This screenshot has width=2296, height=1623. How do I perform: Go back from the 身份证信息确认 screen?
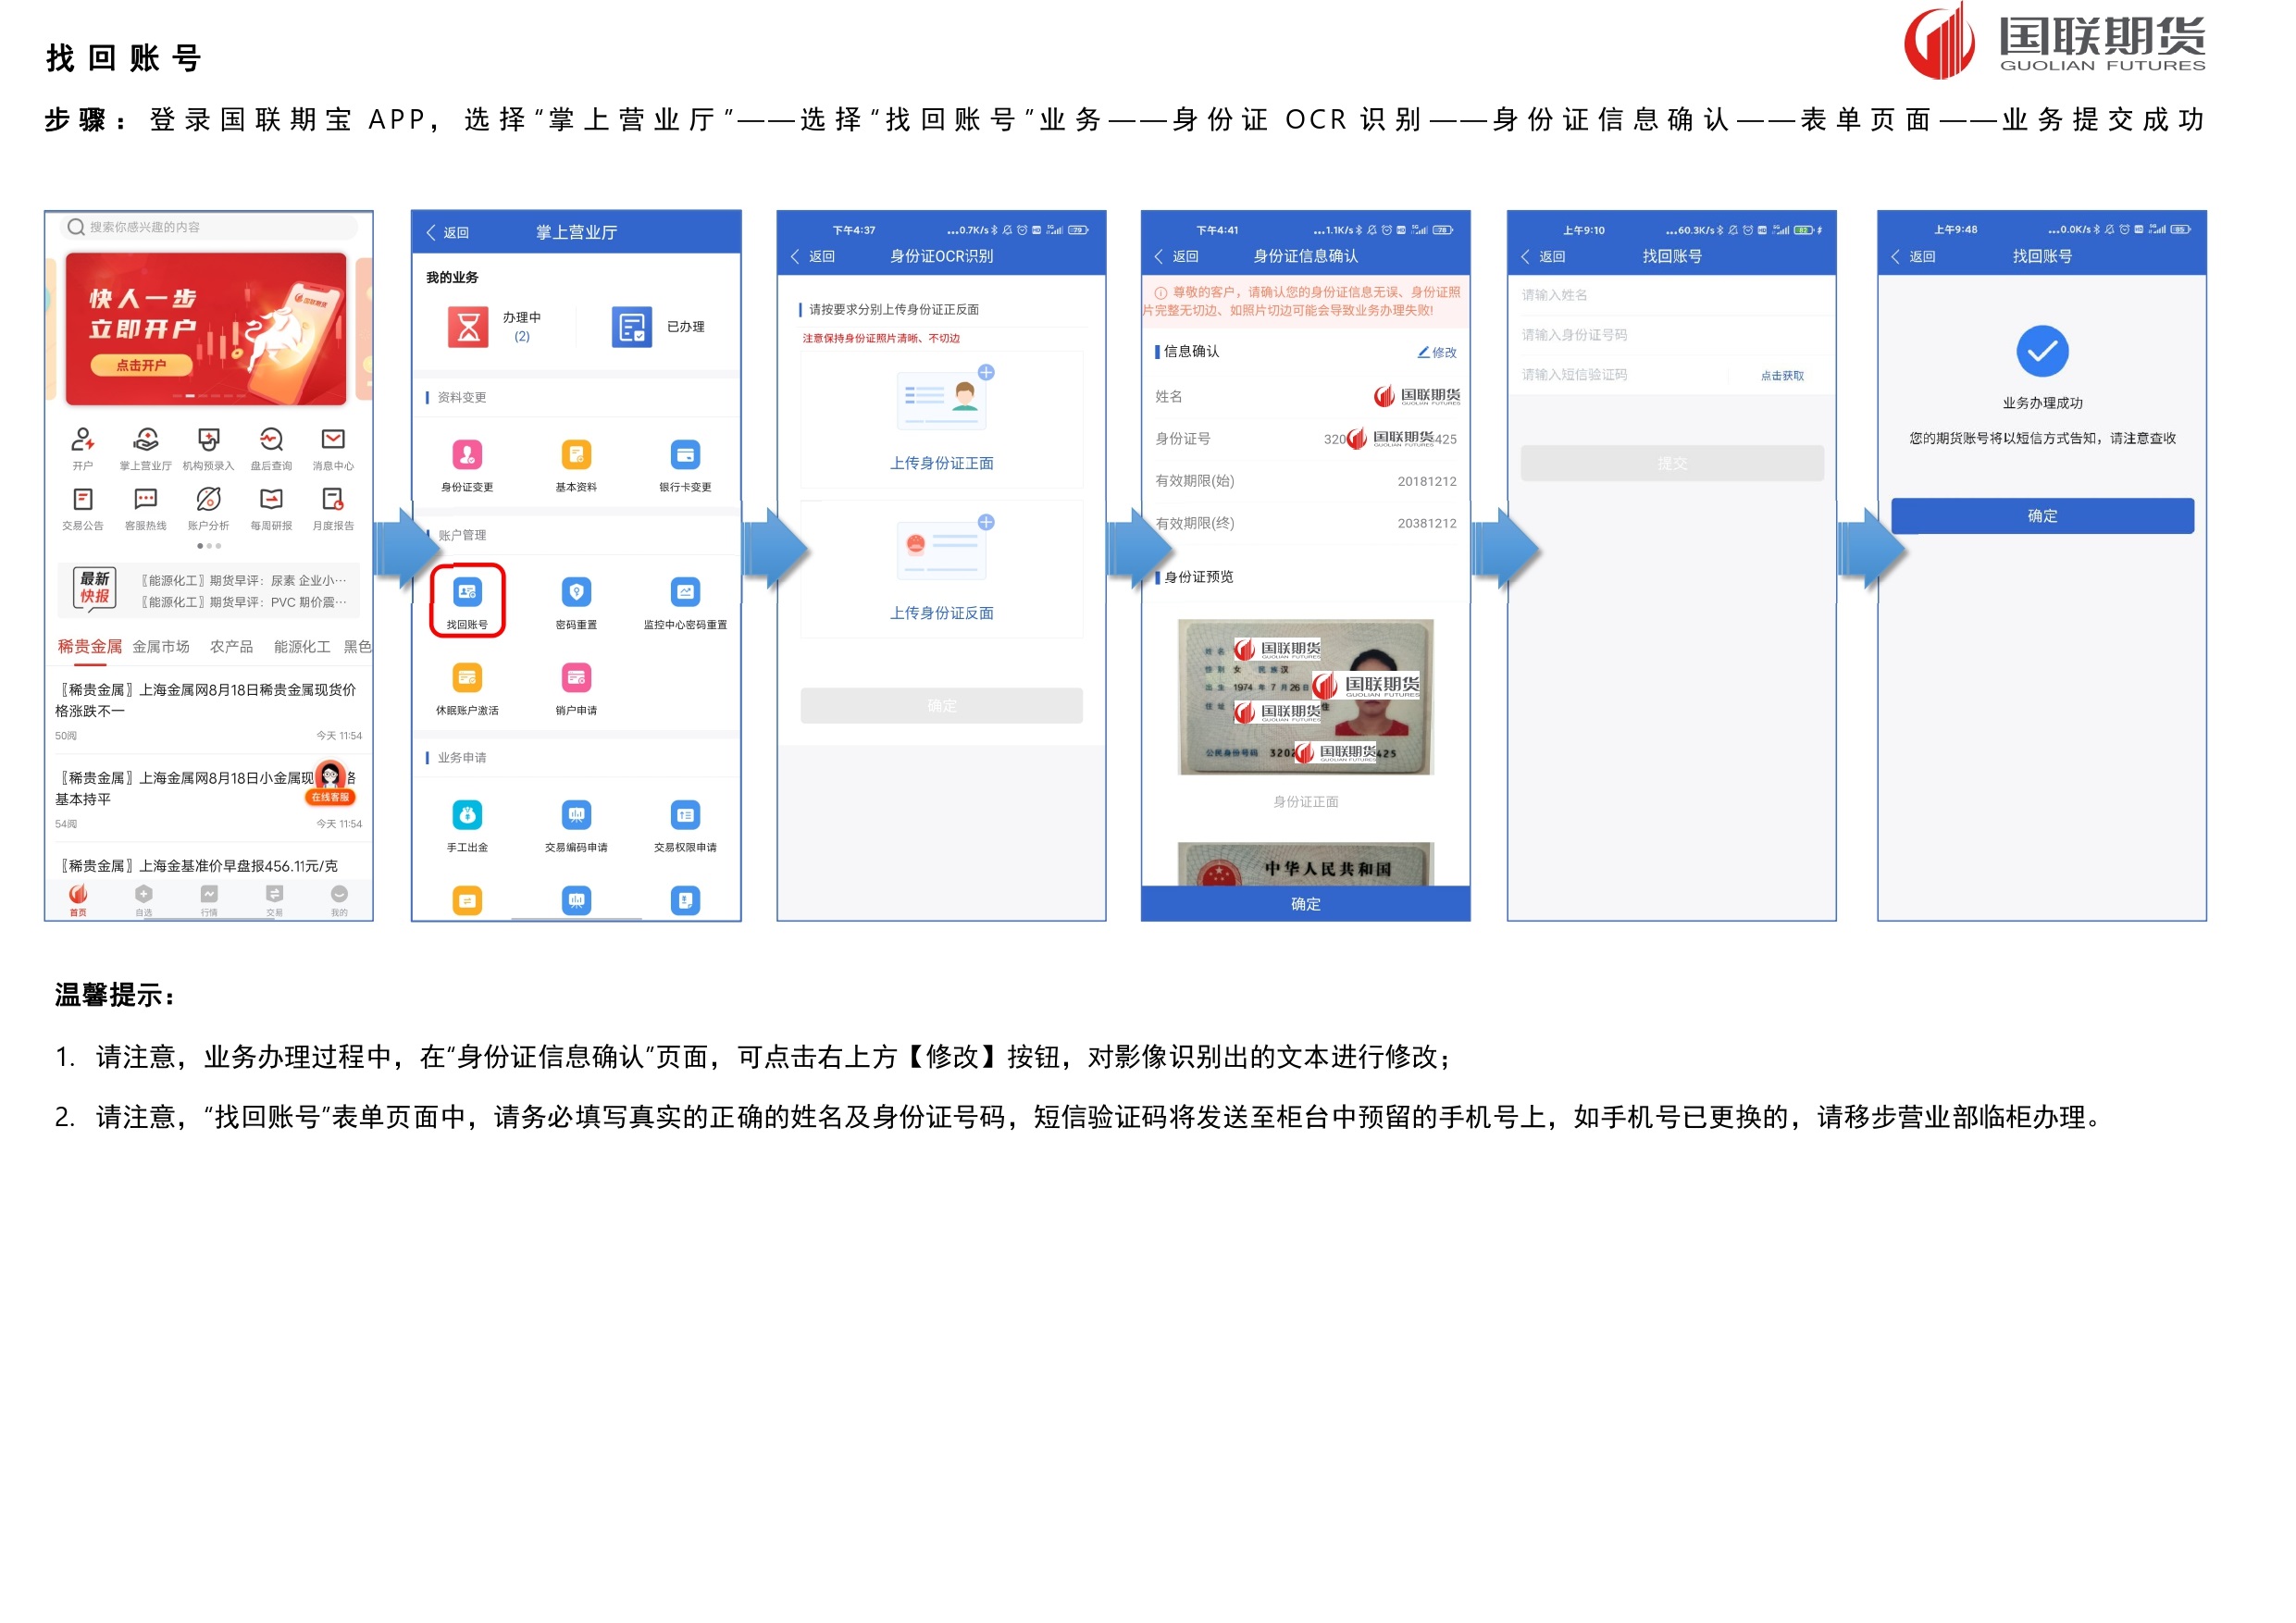1176,257
